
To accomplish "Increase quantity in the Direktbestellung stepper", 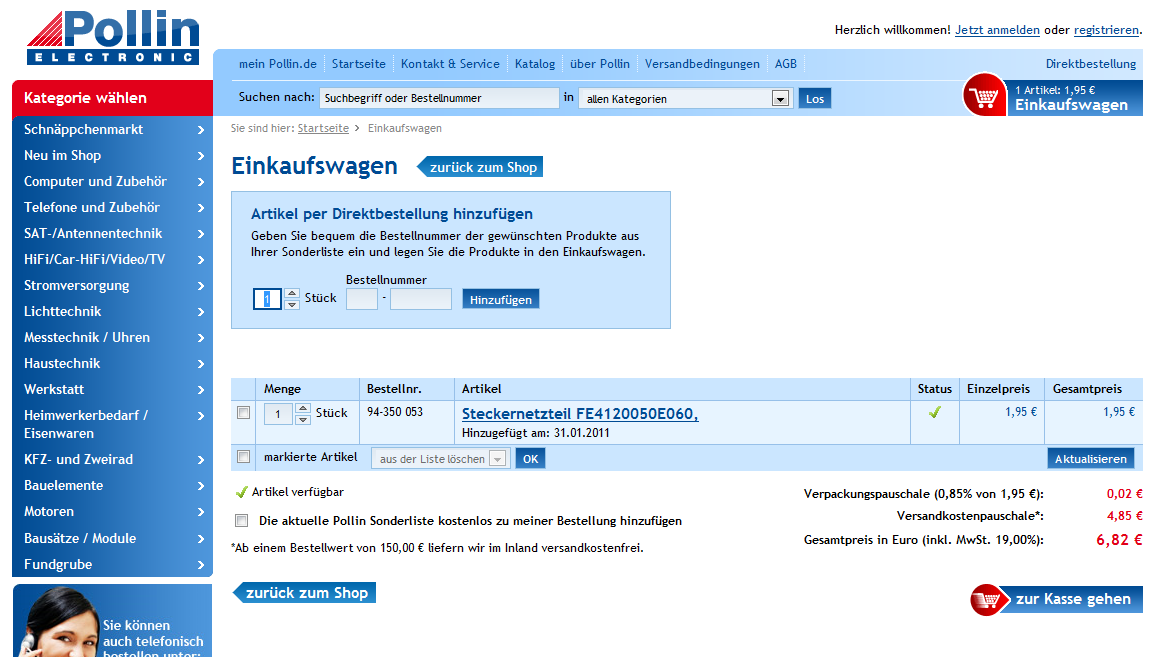I will coord(292,293).
